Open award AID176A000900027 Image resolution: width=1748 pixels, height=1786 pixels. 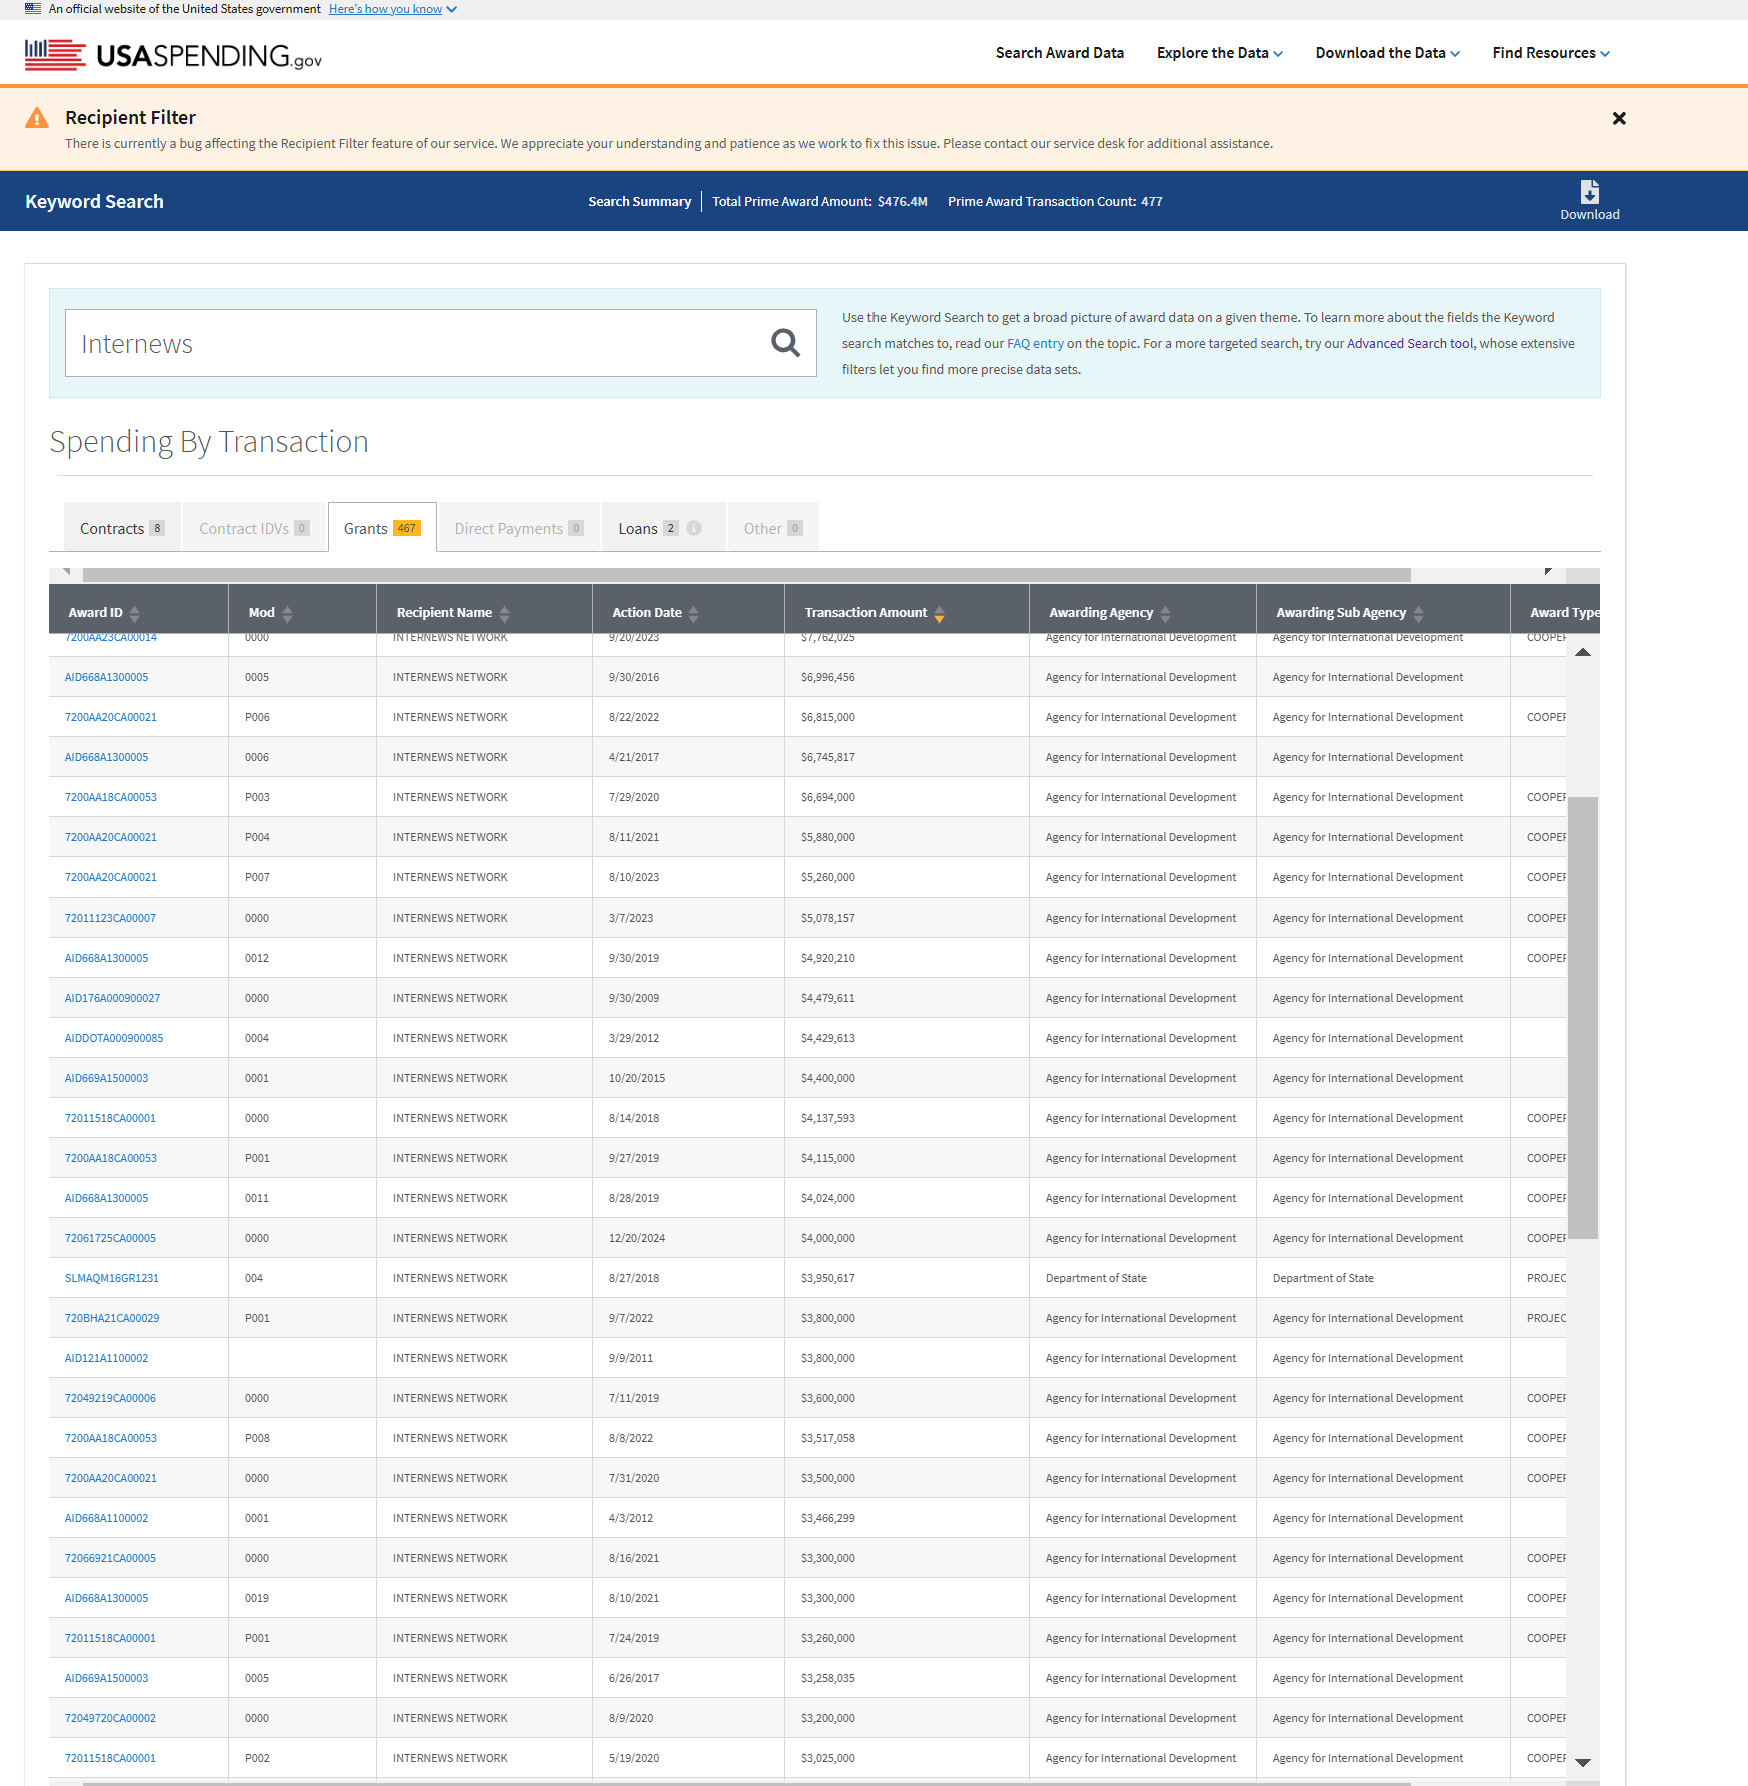tap(112, 998)
